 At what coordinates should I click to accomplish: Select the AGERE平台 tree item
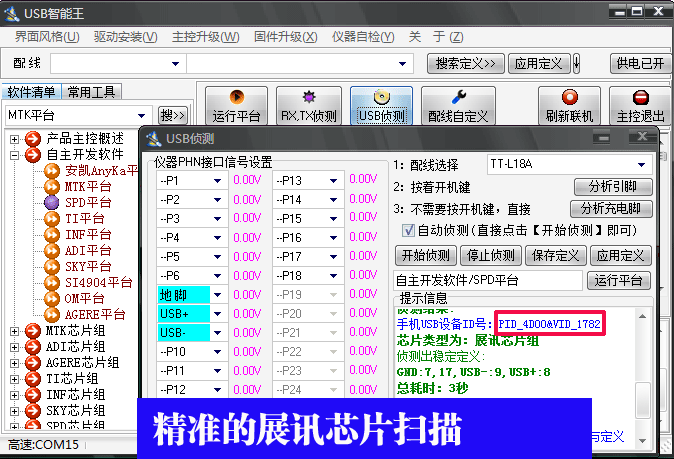point(95,314)
